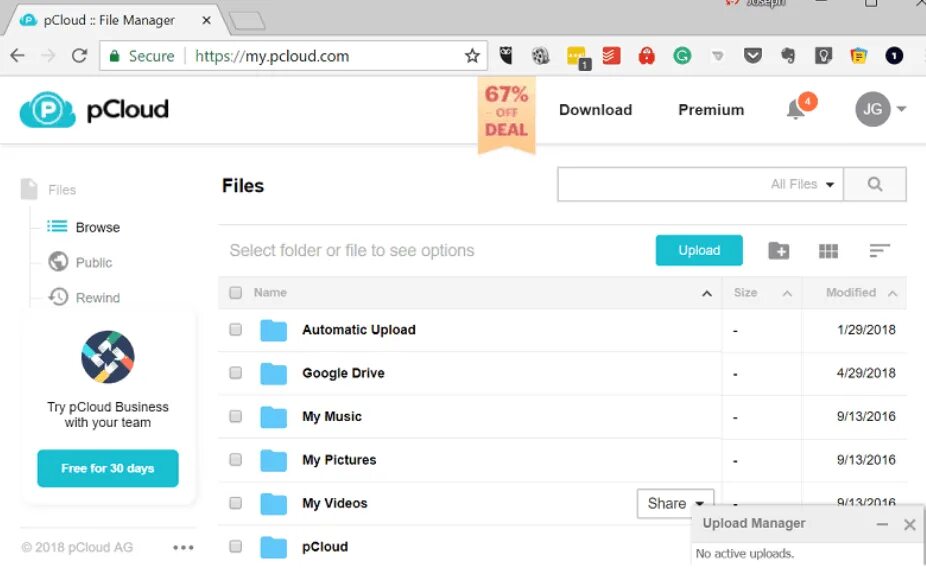Open the Premium menu item

point(711,110)
